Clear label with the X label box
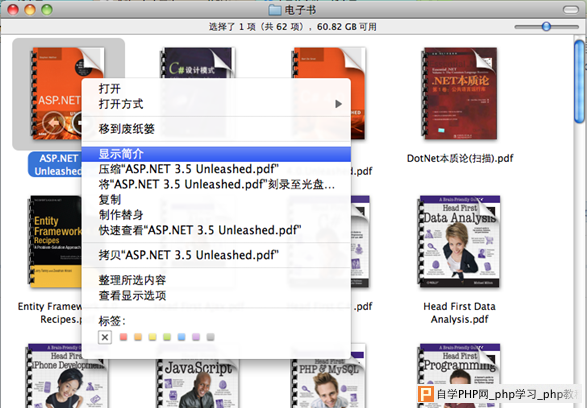This screenshot has width=587, height=408. click(x=105, y=337)
